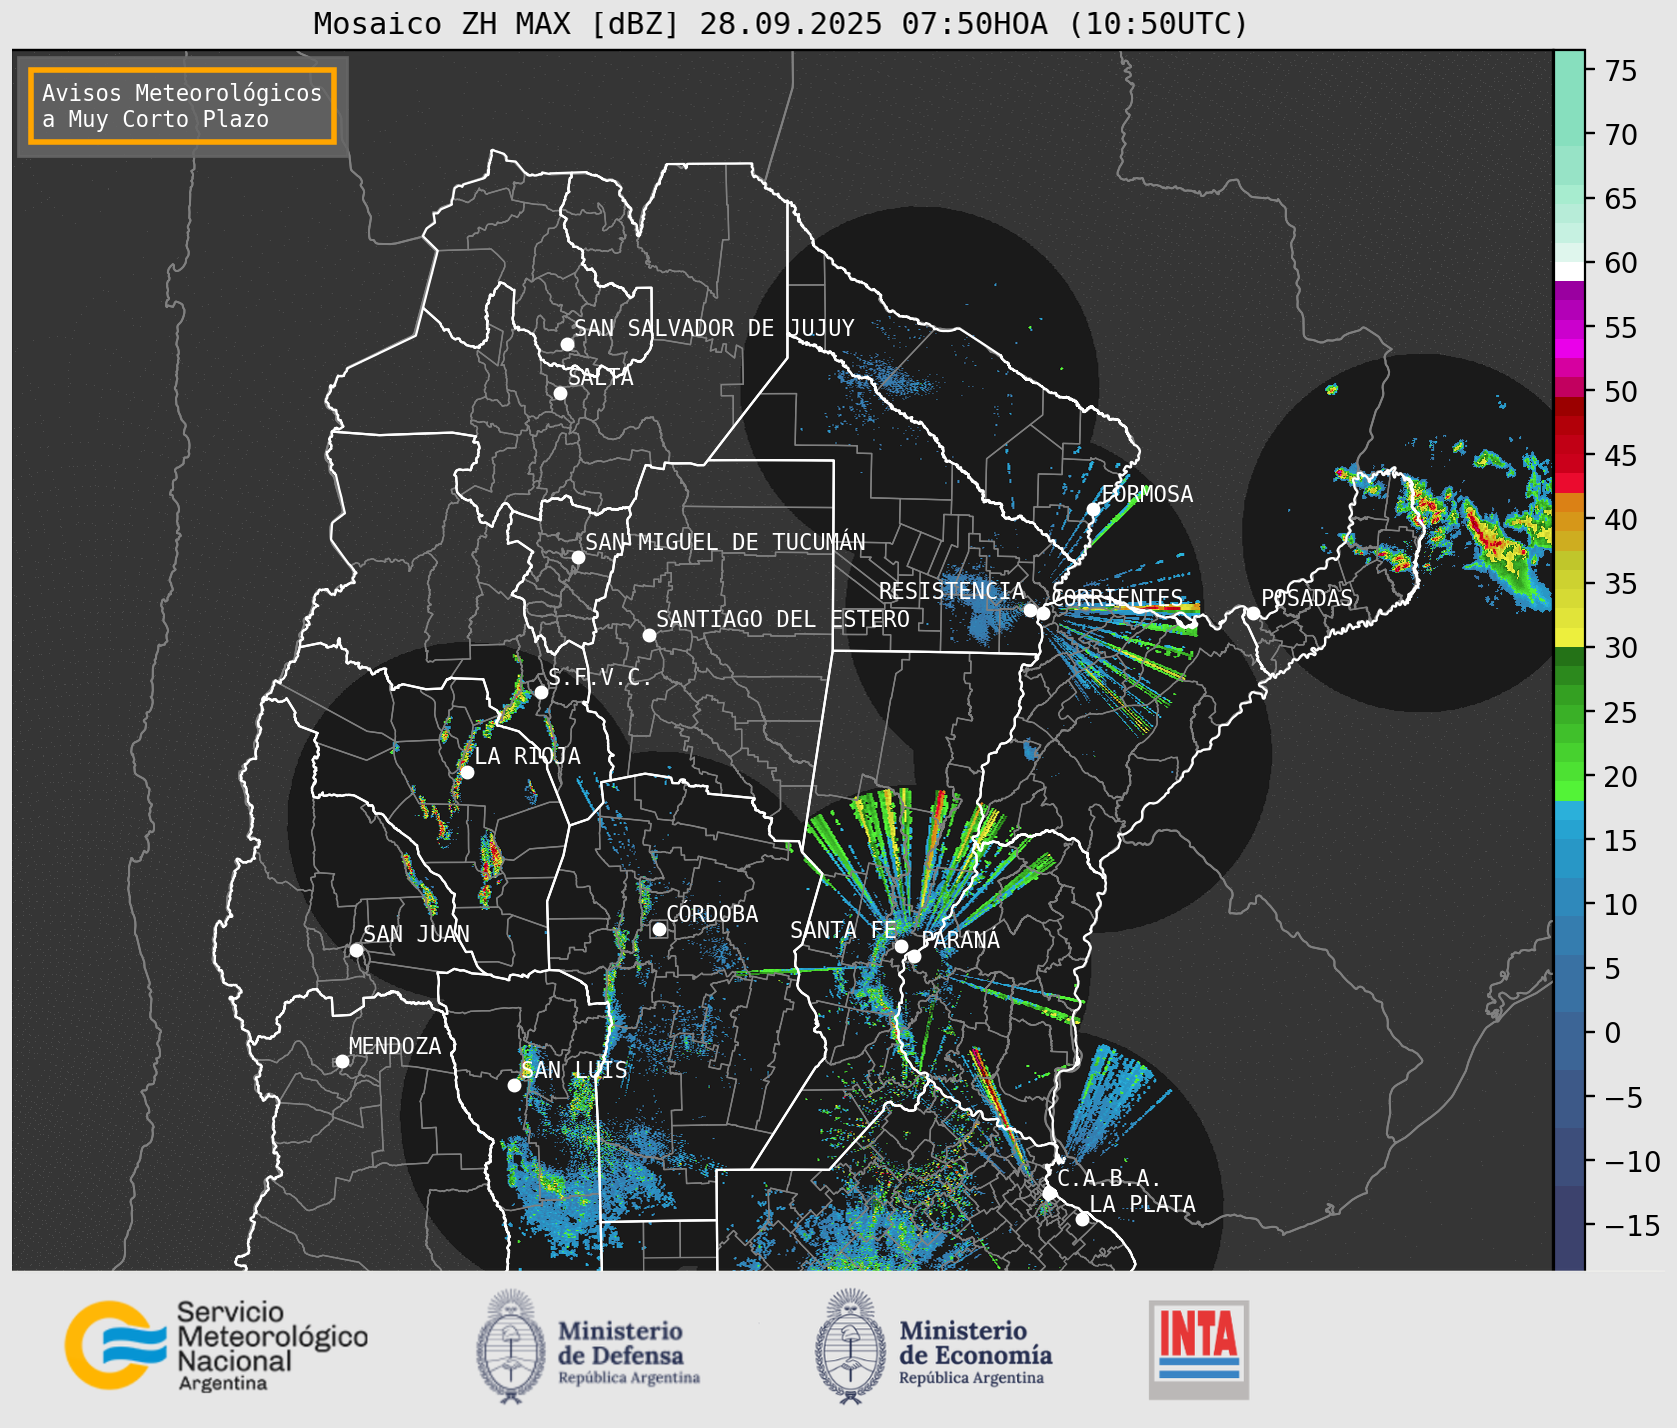Click the SANTIAGO DEL ESTERO label

coord(783,619)
